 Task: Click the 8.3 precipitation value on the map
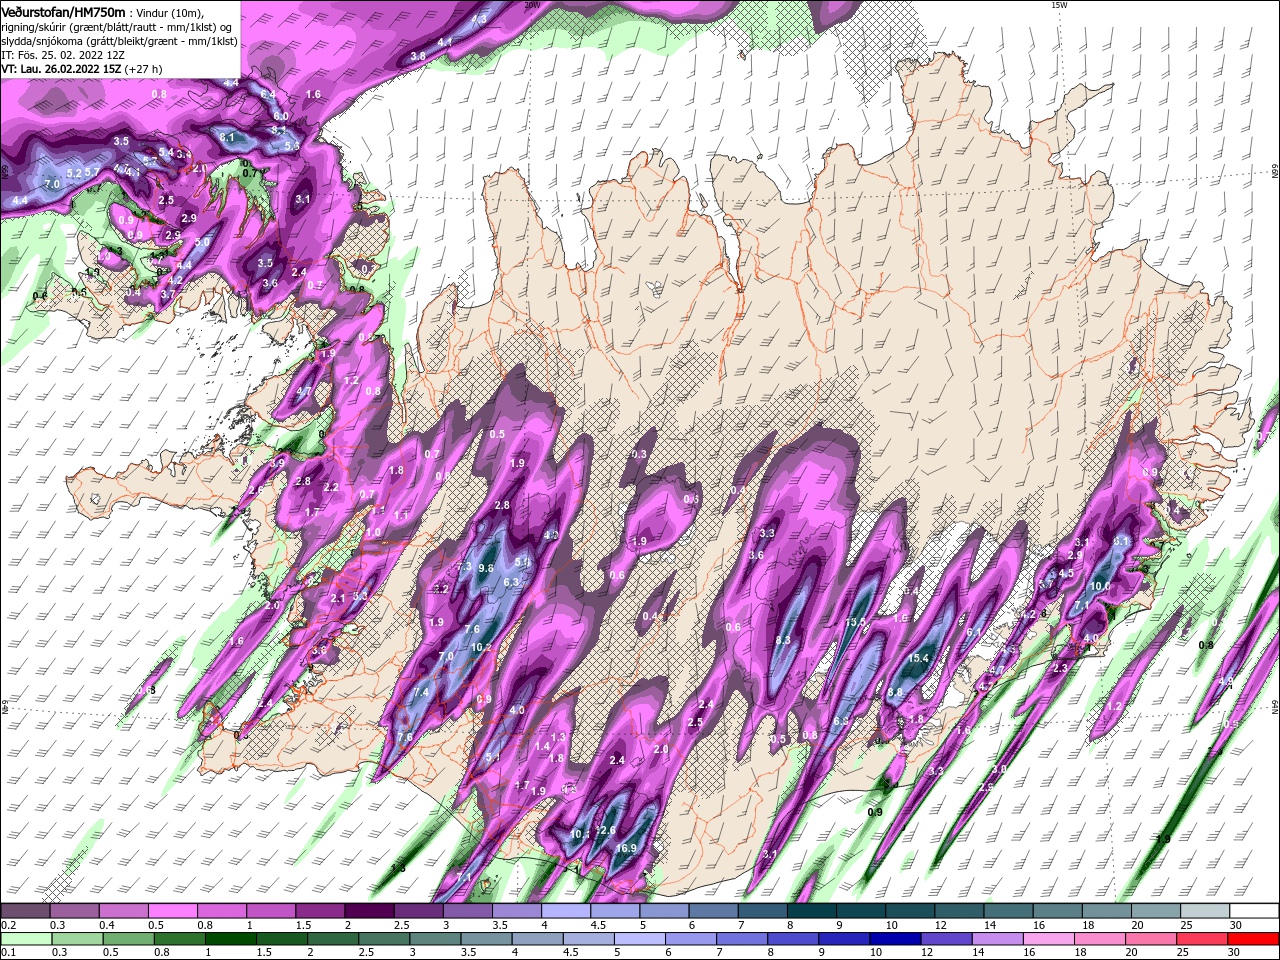tap(783, 640)
